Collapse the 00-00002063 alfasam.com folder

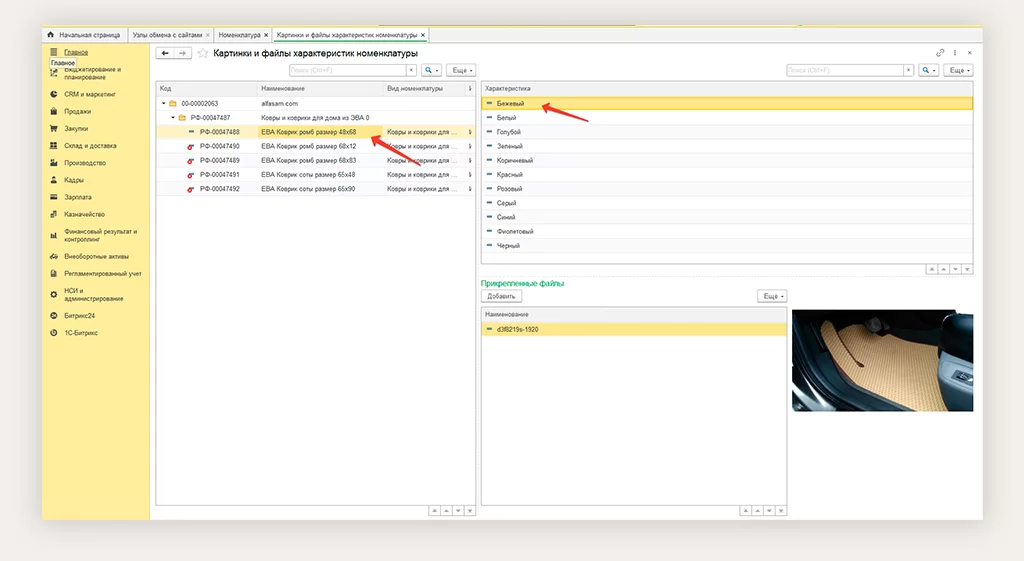pos(163,103)
